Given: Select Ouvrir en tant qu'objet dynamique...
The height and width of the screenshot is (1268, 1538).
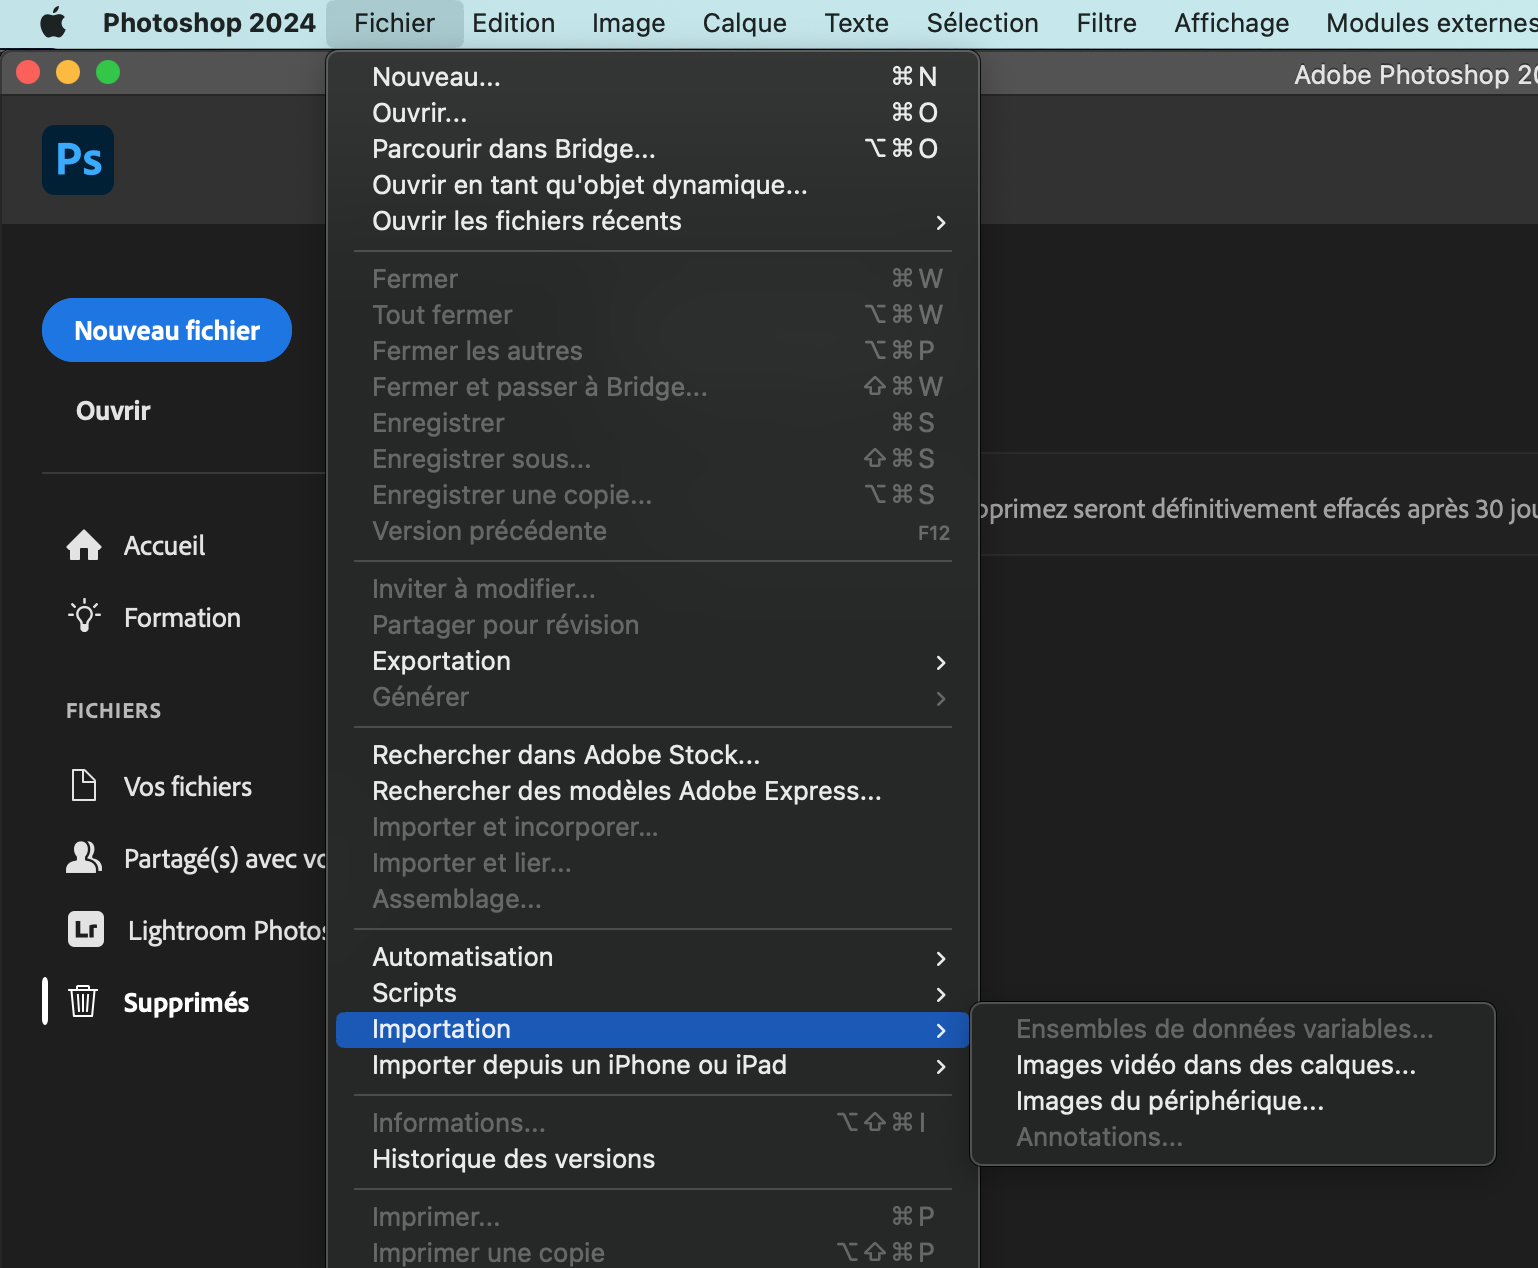Looking at the screenshot, I should click(x=653, y=185).
